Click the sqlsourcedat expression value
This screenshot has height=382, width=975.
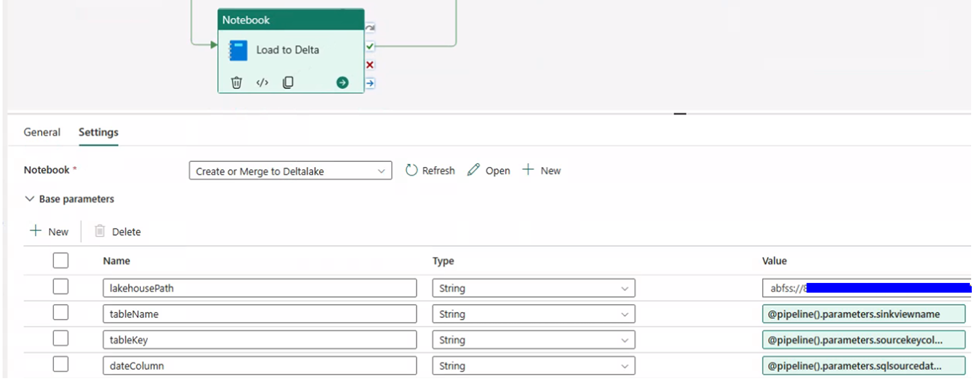click(864, 366)
